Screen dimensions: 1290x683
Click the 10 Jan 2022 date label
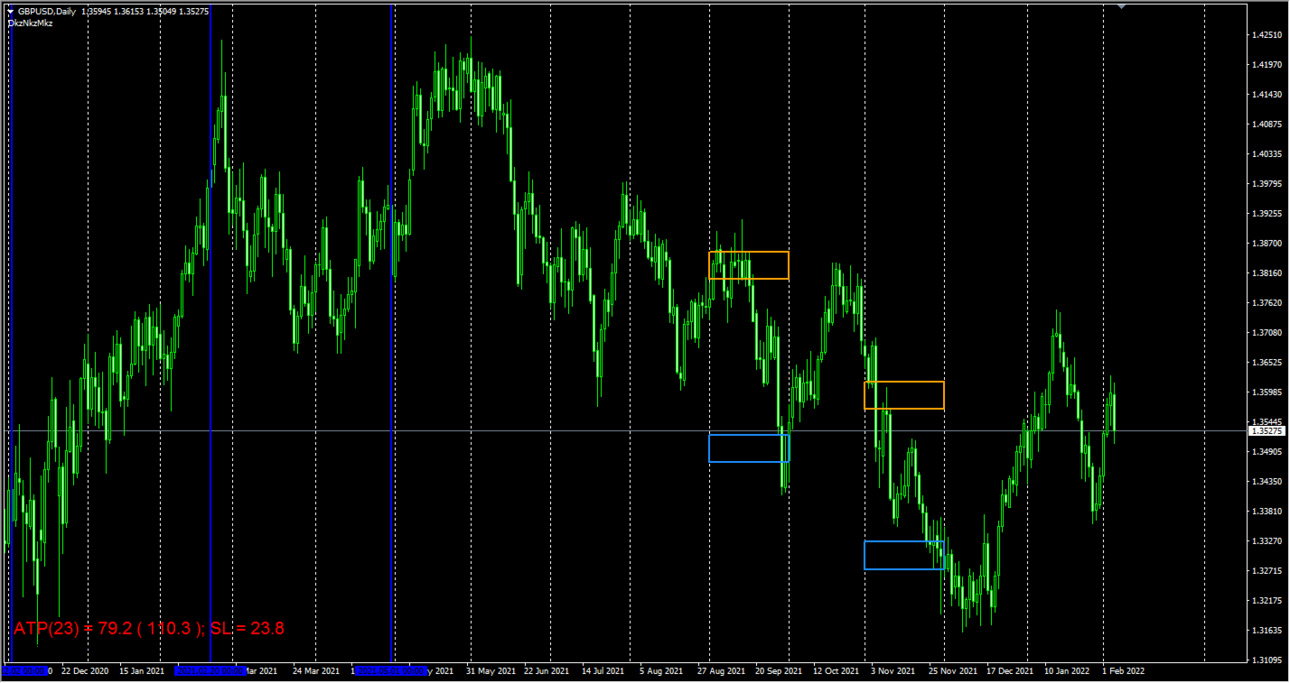point(1066,670)
